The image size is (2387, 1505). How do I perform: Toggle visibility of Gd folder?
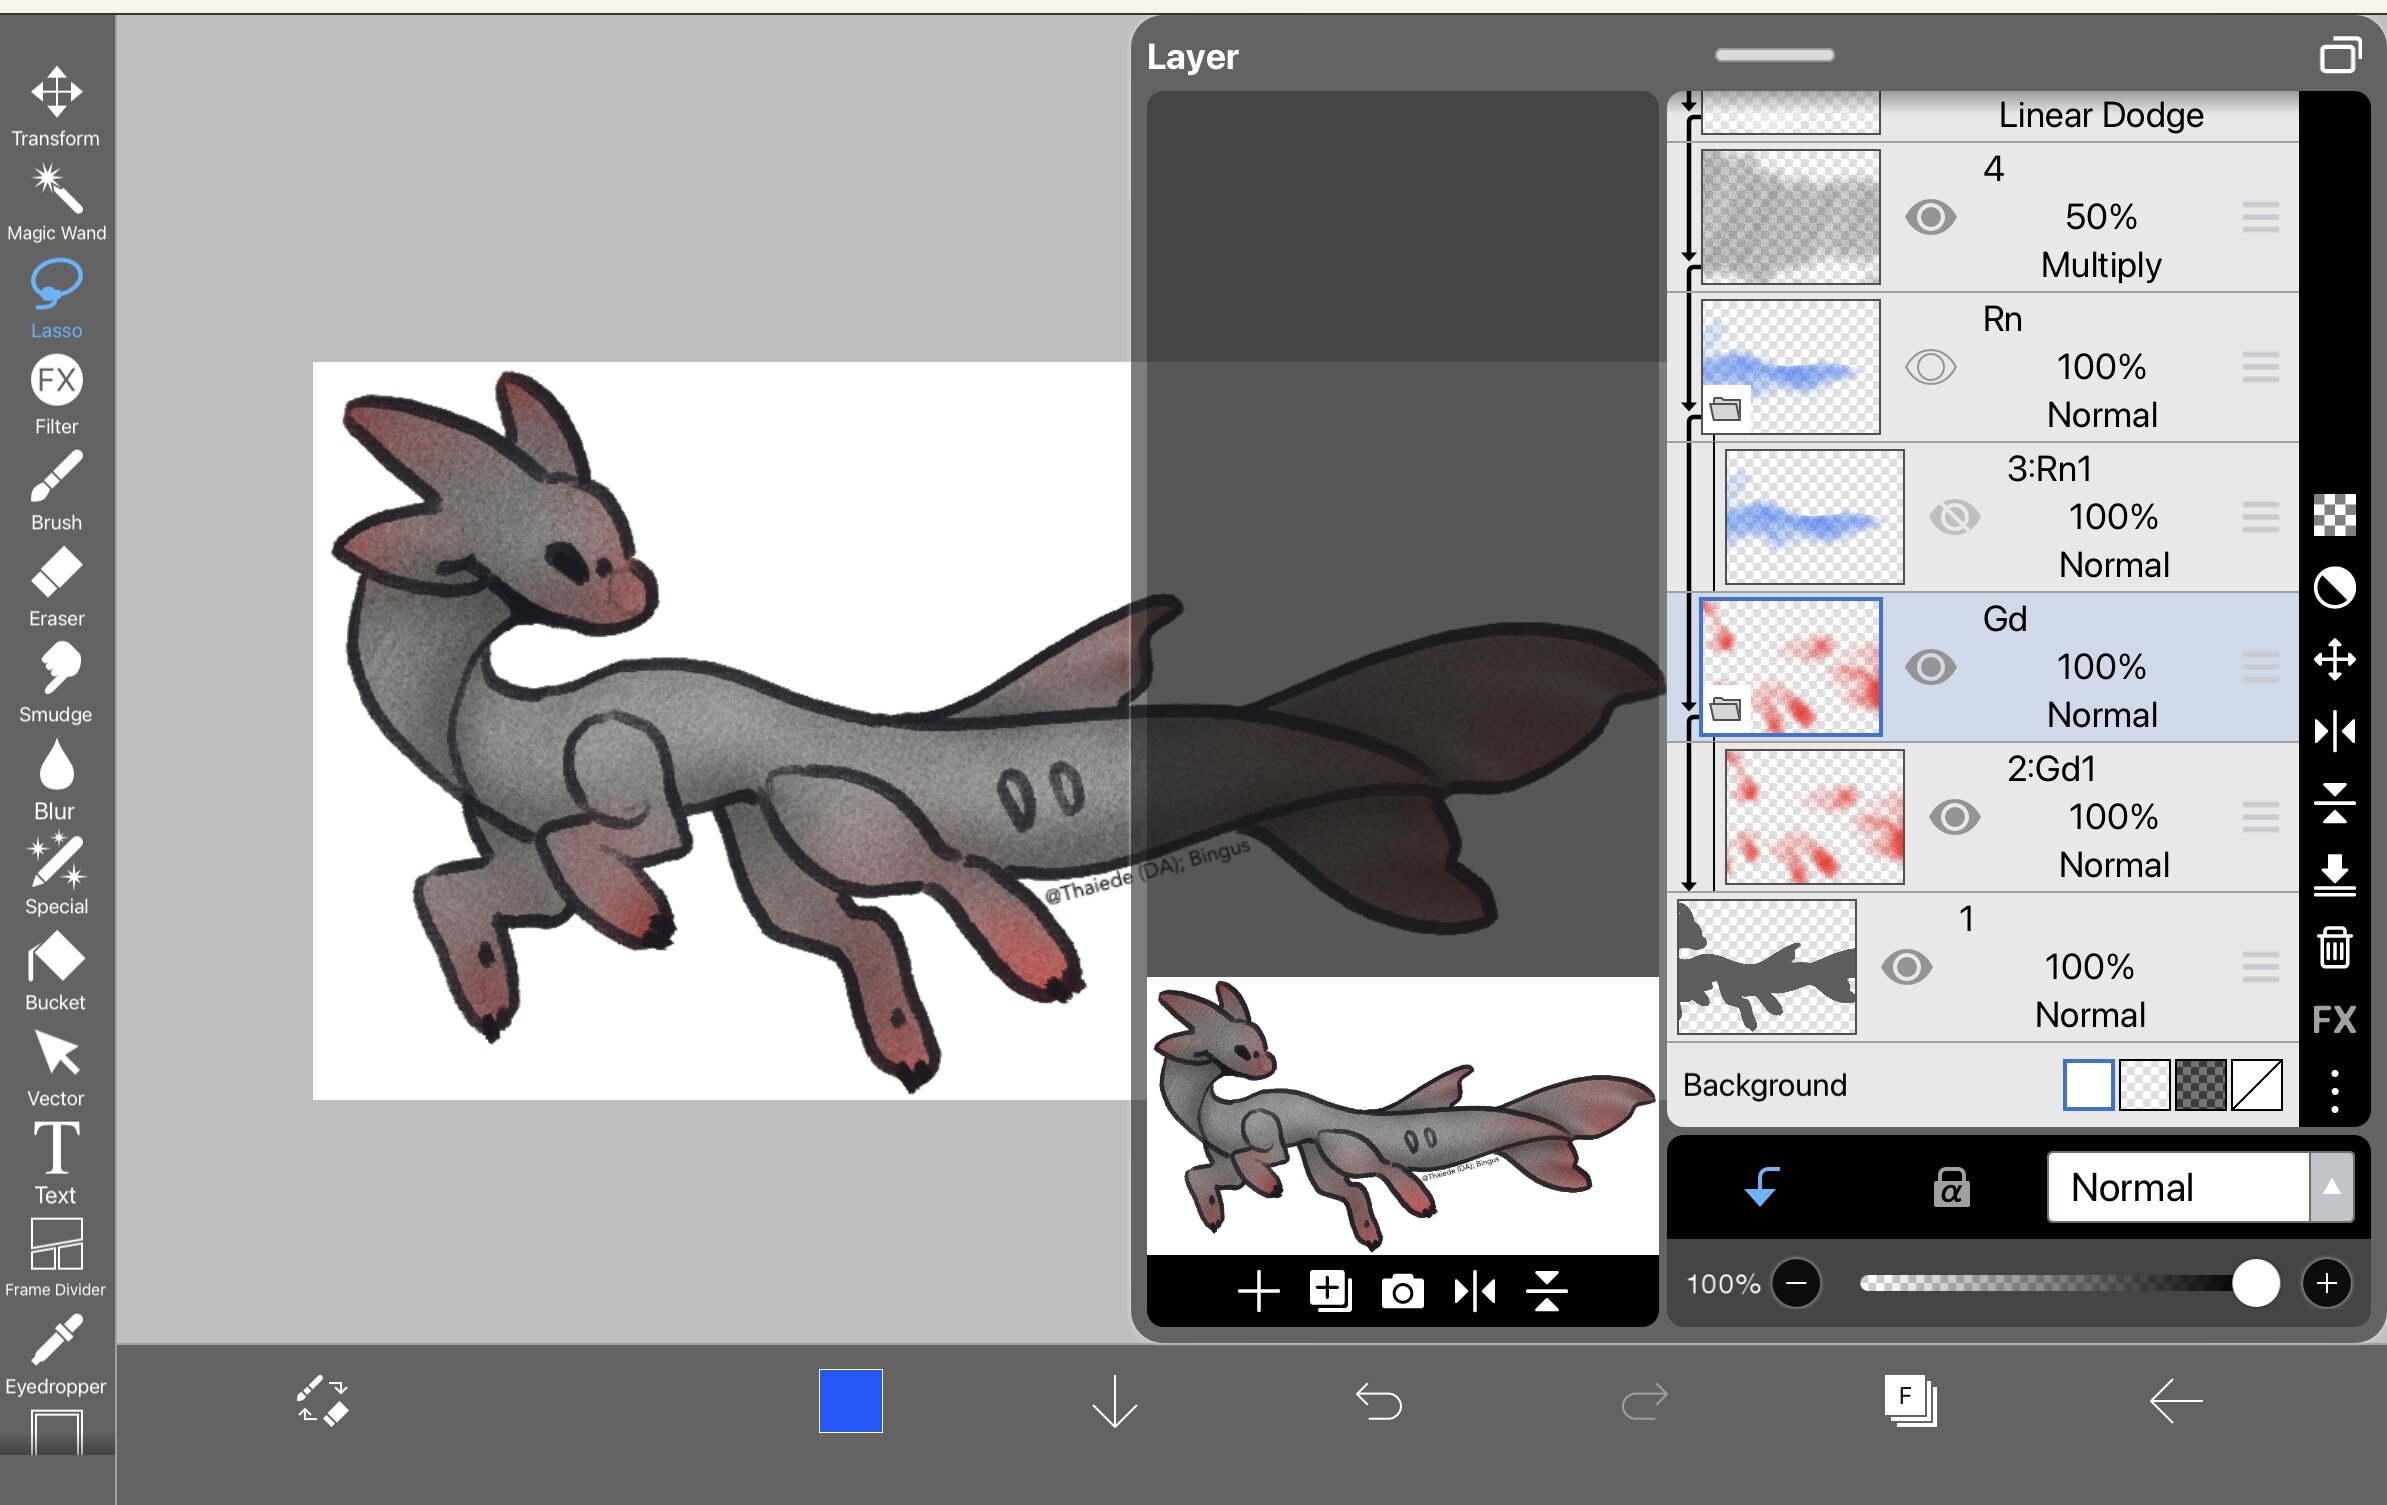pyautogui.click(x=1930, y=667)
